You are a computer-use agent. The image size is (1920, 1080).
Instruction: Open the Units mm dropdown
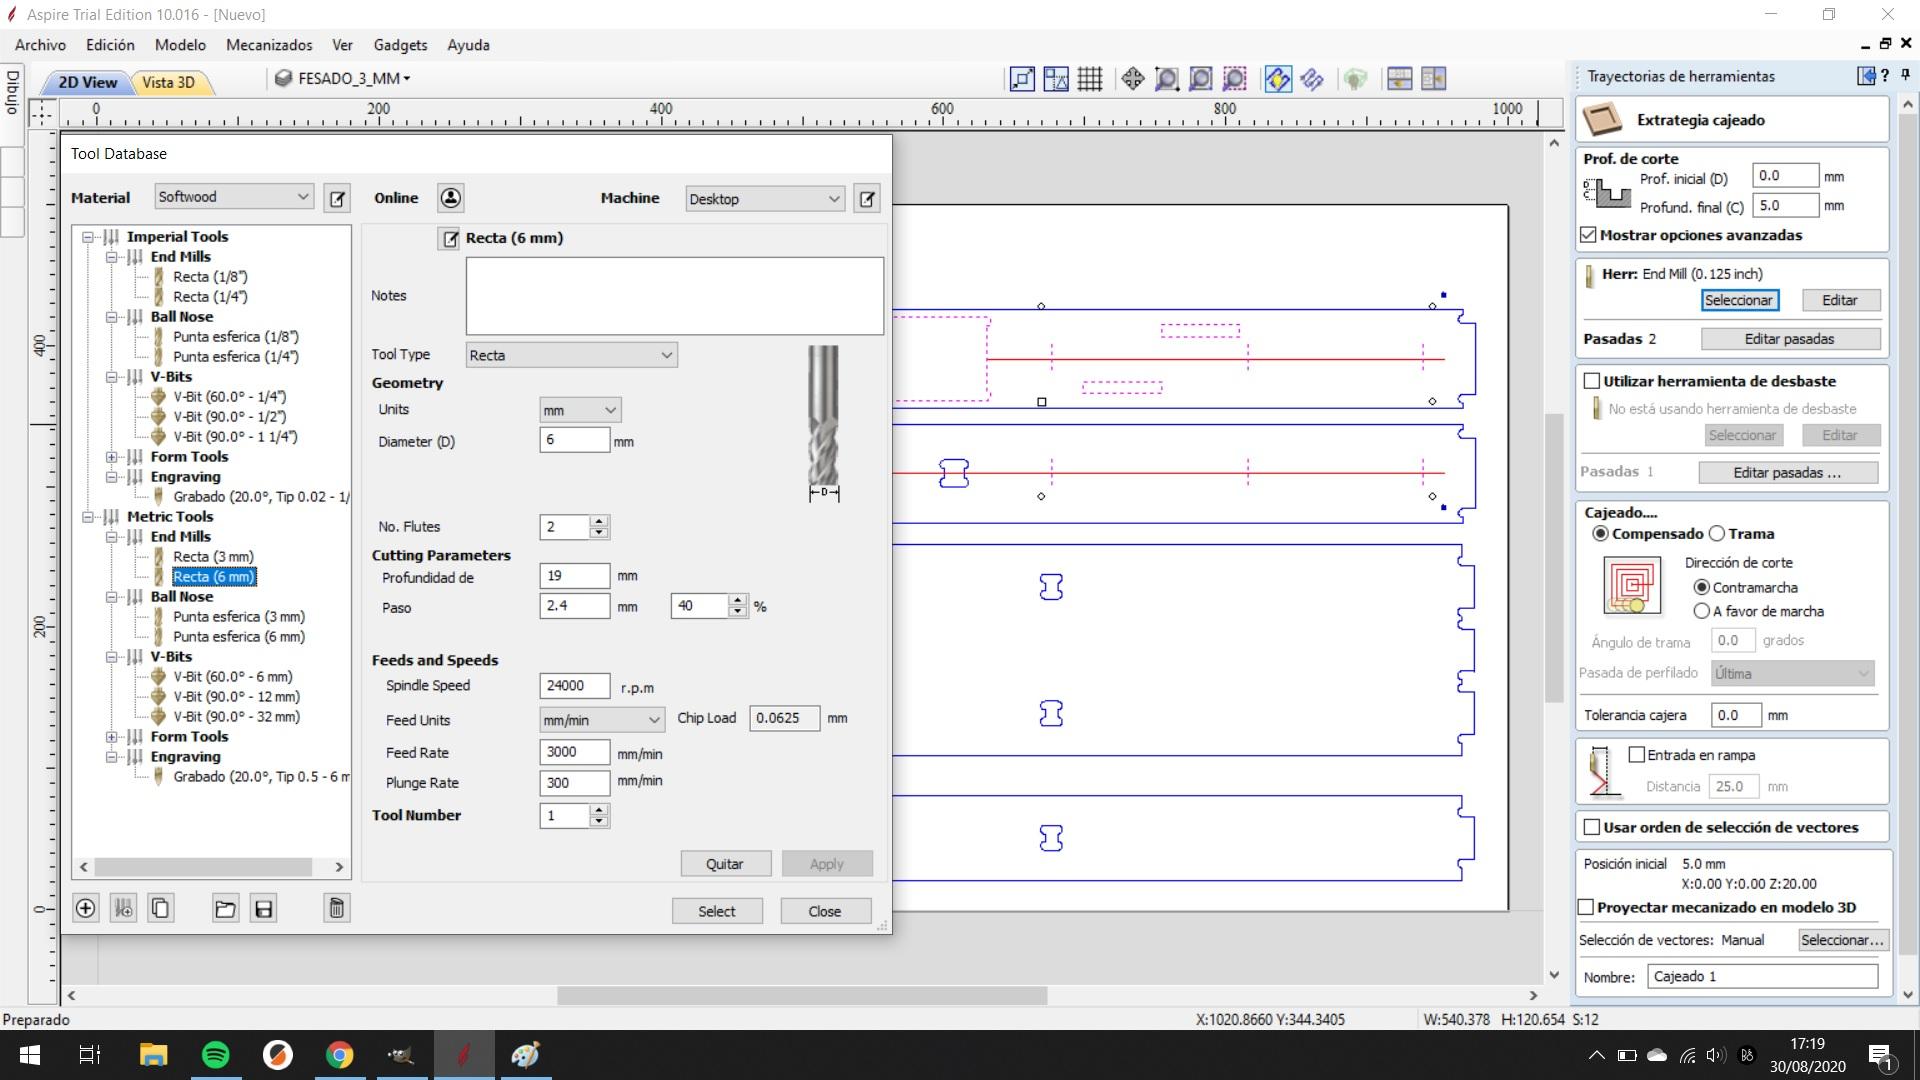[580, 410]
